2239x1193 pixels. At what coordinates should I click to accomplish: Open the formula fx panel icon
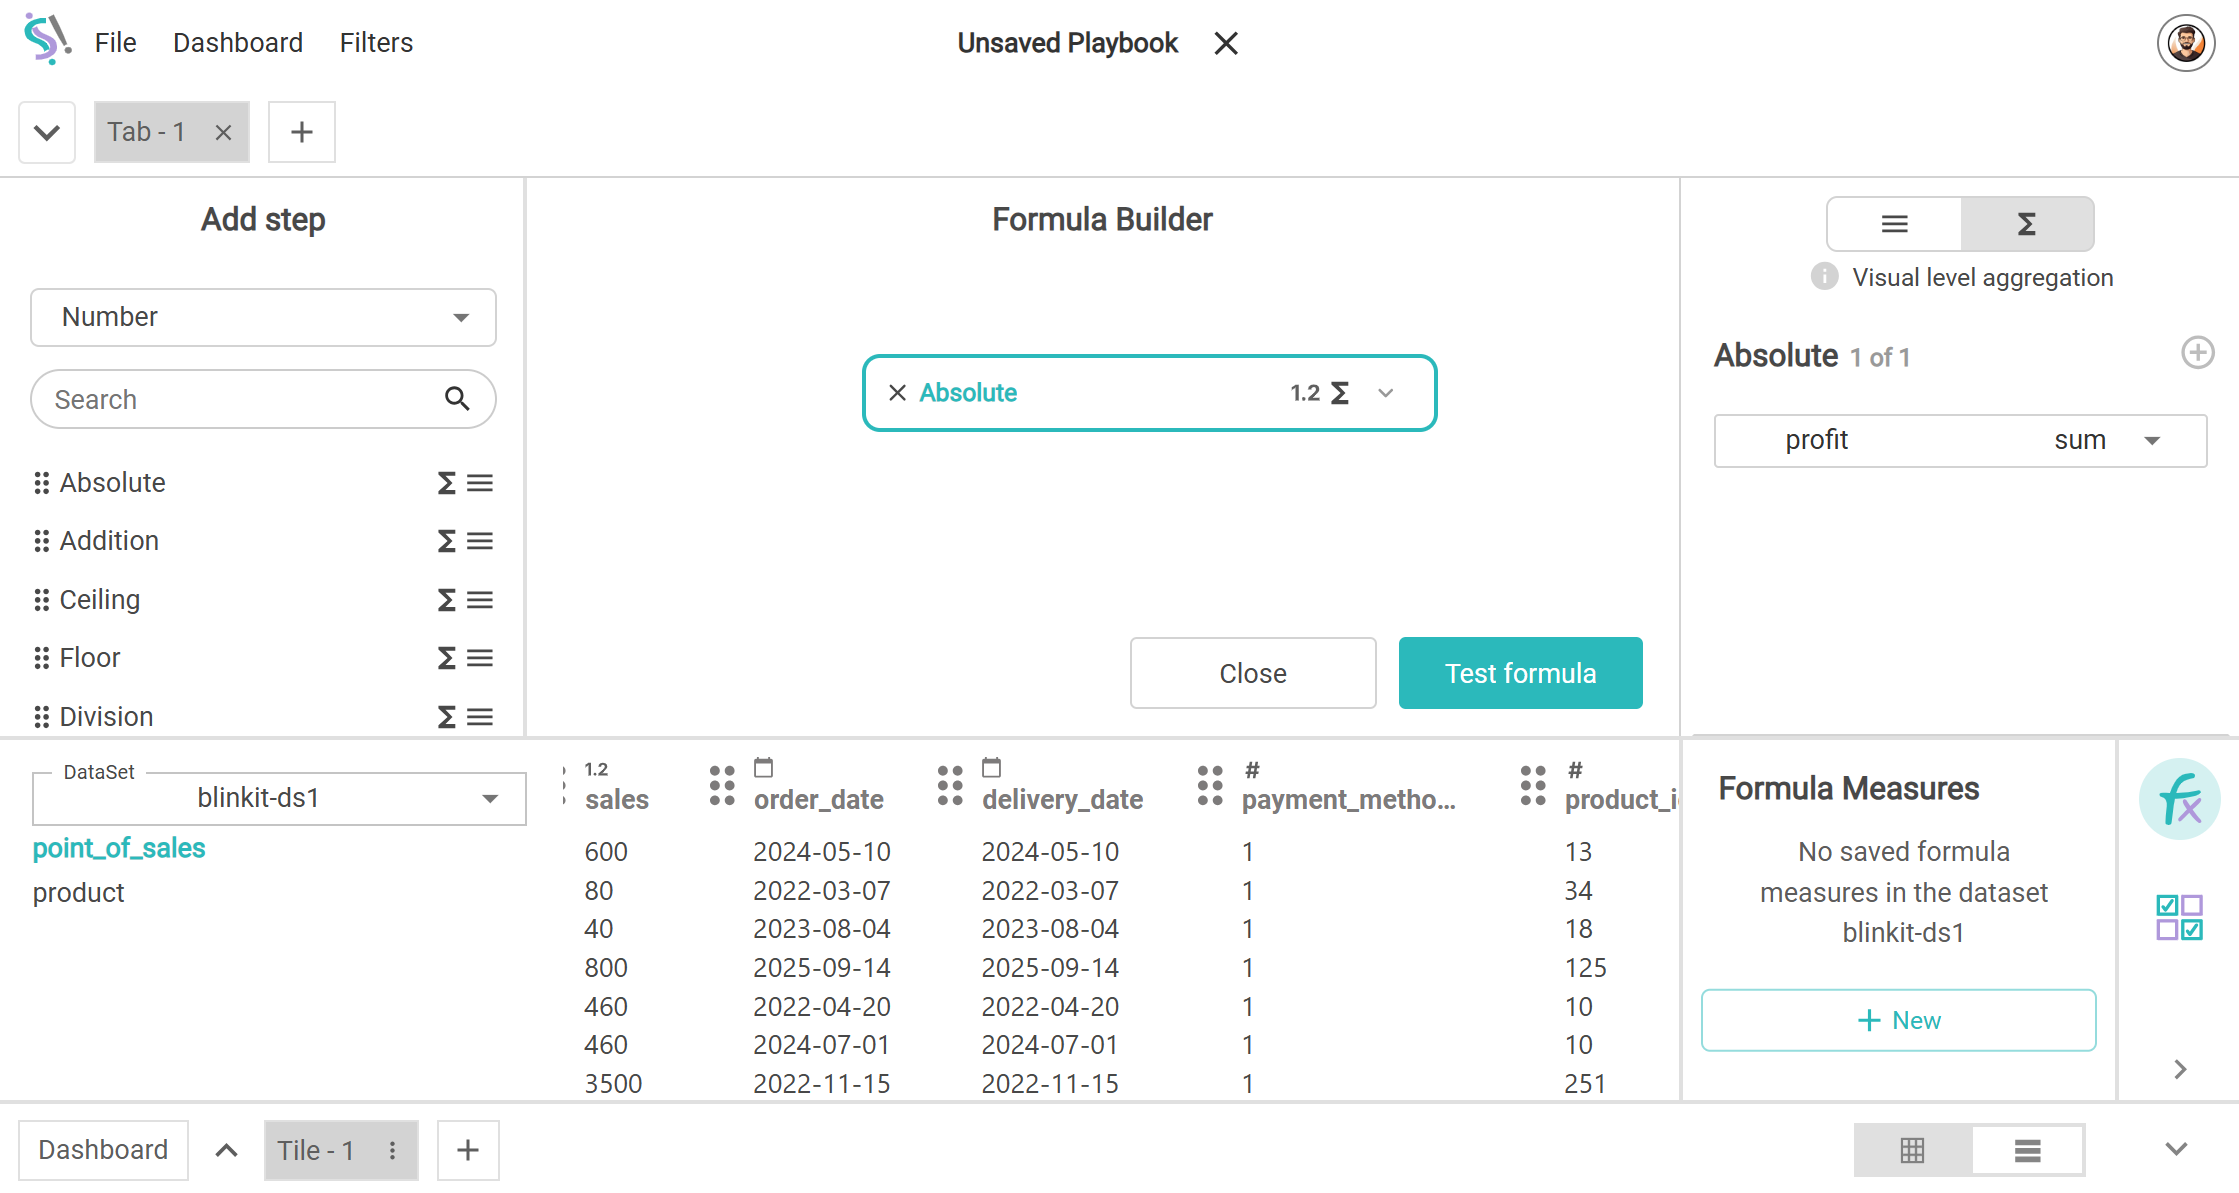(2179, 799)
